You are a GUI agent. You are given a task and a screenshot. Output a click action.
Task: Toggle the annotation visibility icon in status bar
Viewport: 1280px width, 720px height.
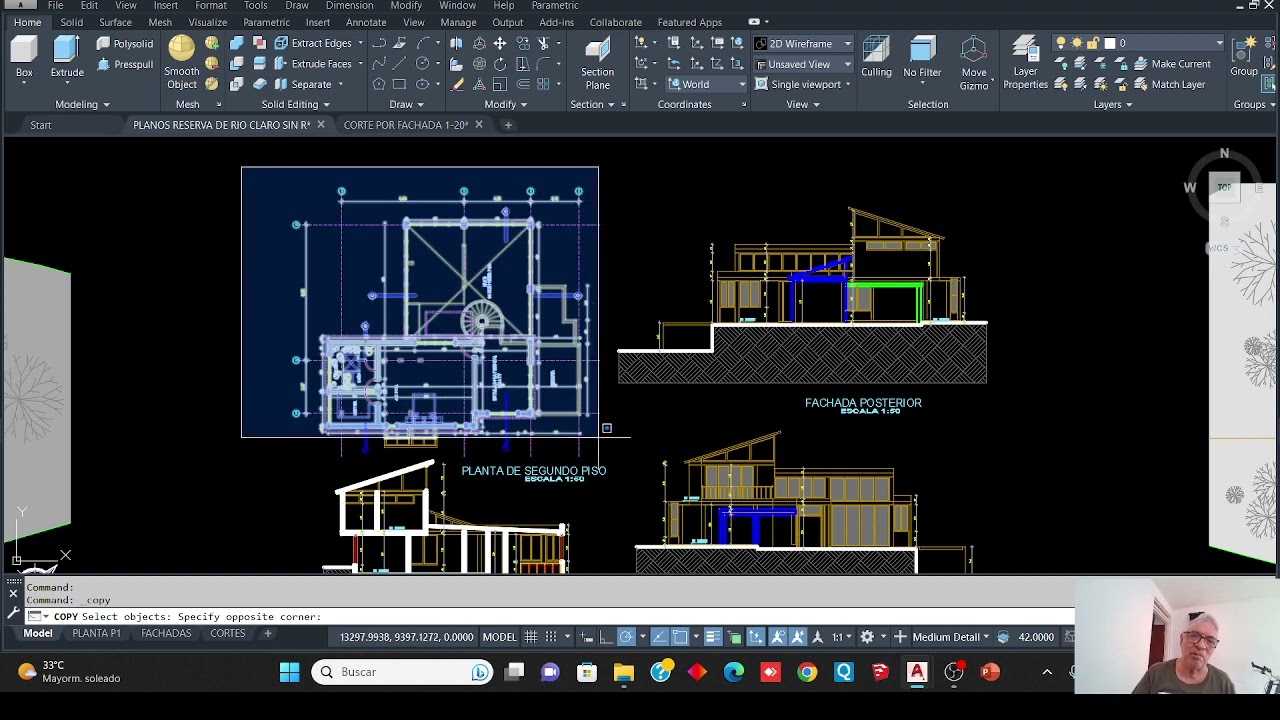point(777,637)
